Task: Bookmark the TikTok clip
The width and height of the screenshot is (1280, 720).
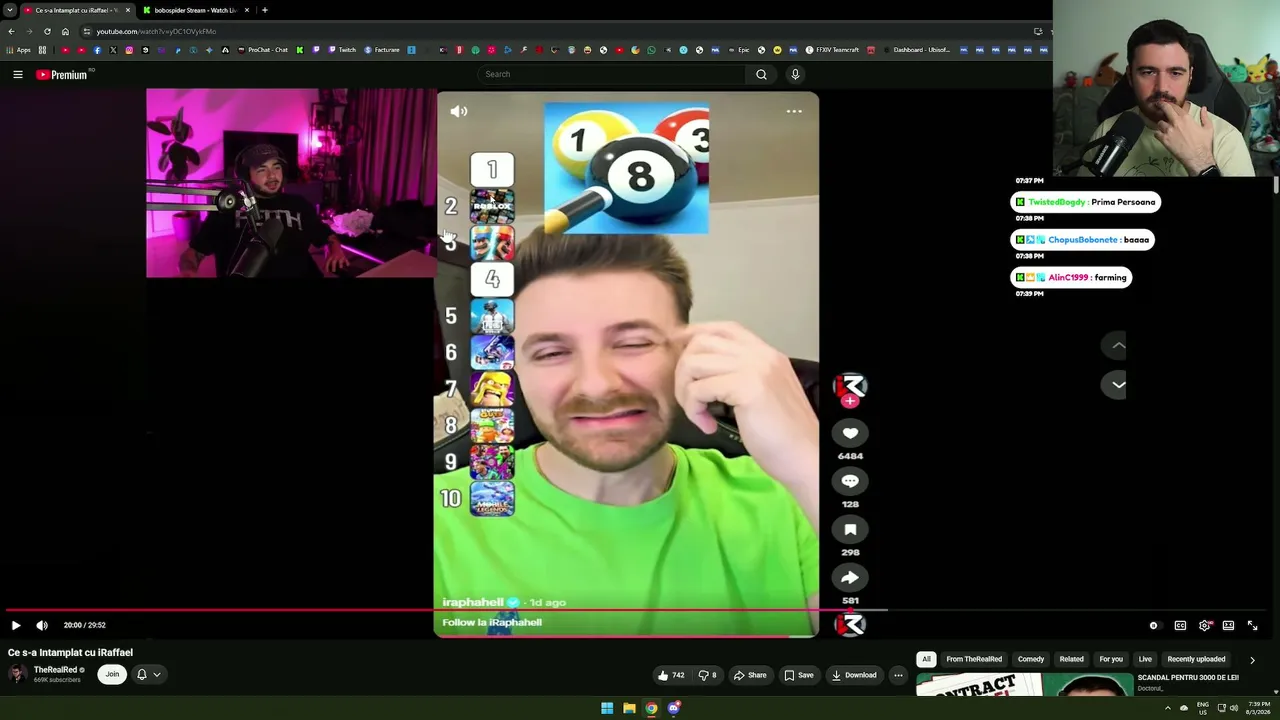Action: click(x=850, y=529)
